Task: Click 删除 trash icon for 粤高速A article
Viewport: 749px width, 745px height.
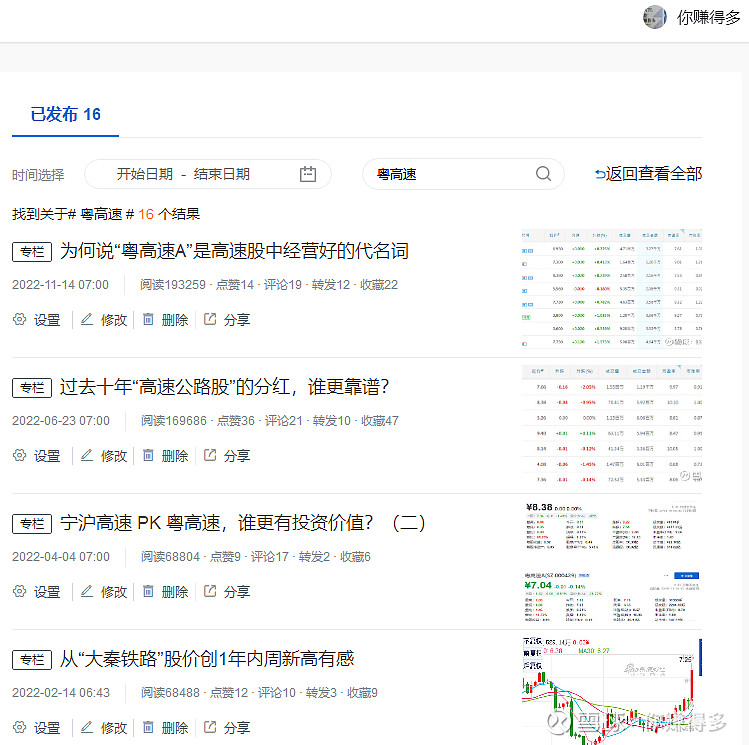Action: pyautogui.click(x=149, y=319)
